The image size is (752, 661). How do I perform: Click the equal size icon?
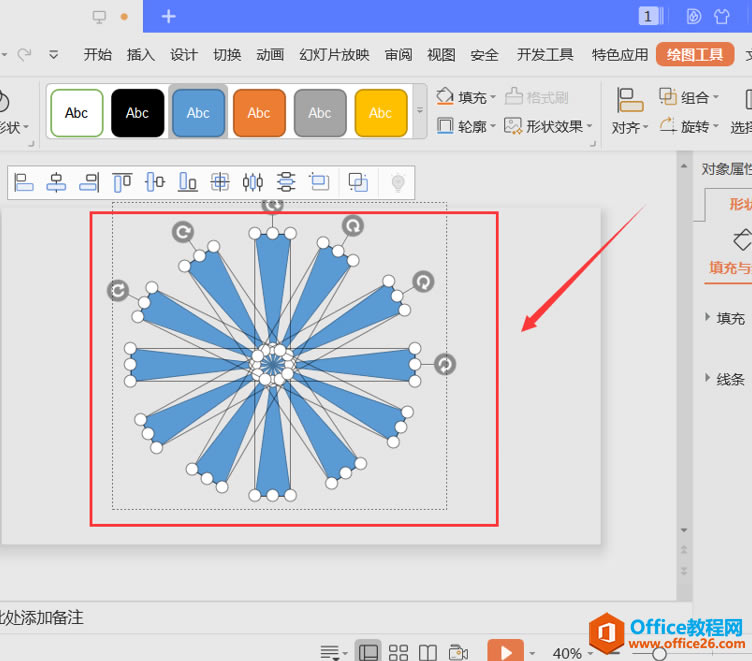coord(319,182)
